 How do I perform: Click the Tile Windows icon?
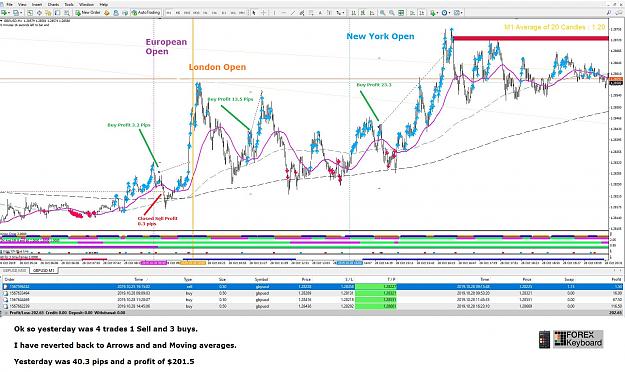pos(401,13)
